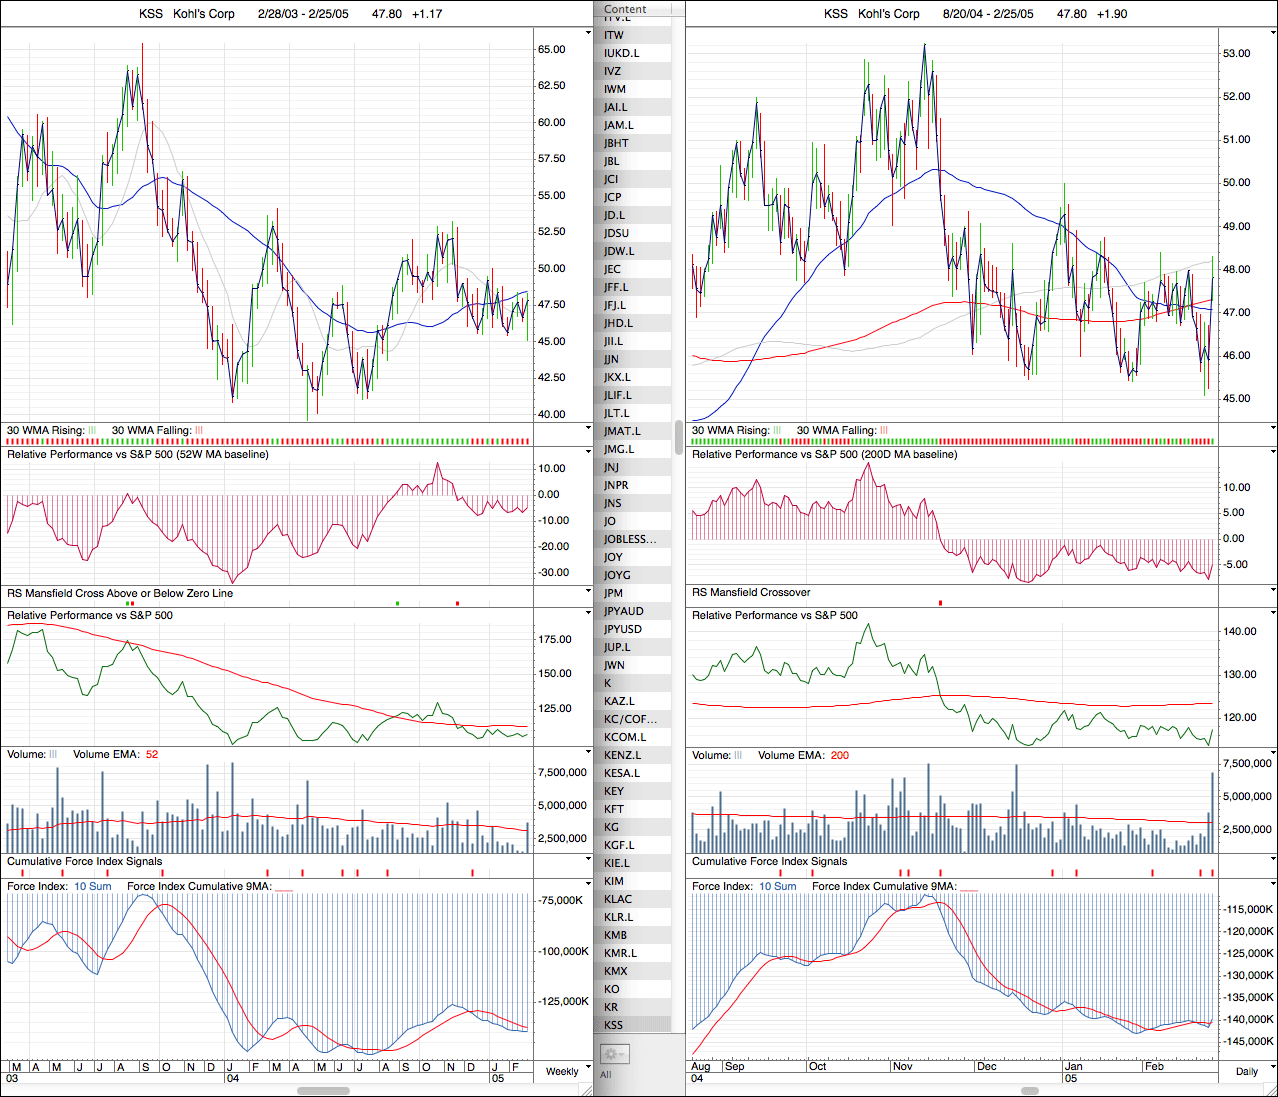The height and width of the screenshot is (1097, 1278).
Task: Expand weekly RS Mansfield Cross panel menu arrow
Action: (x=588, y=592)
